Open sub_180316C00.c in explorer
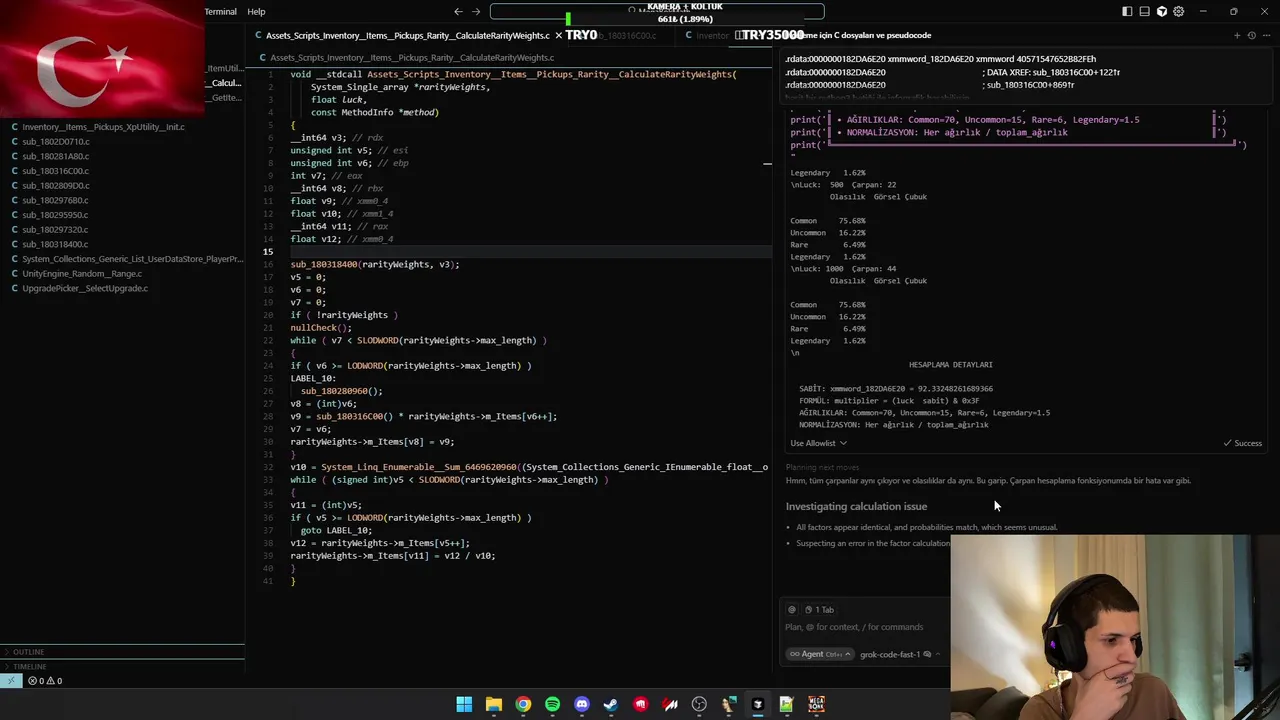Screen dimensions: 1280x720 pyautogui.click(x=56, y=171)
